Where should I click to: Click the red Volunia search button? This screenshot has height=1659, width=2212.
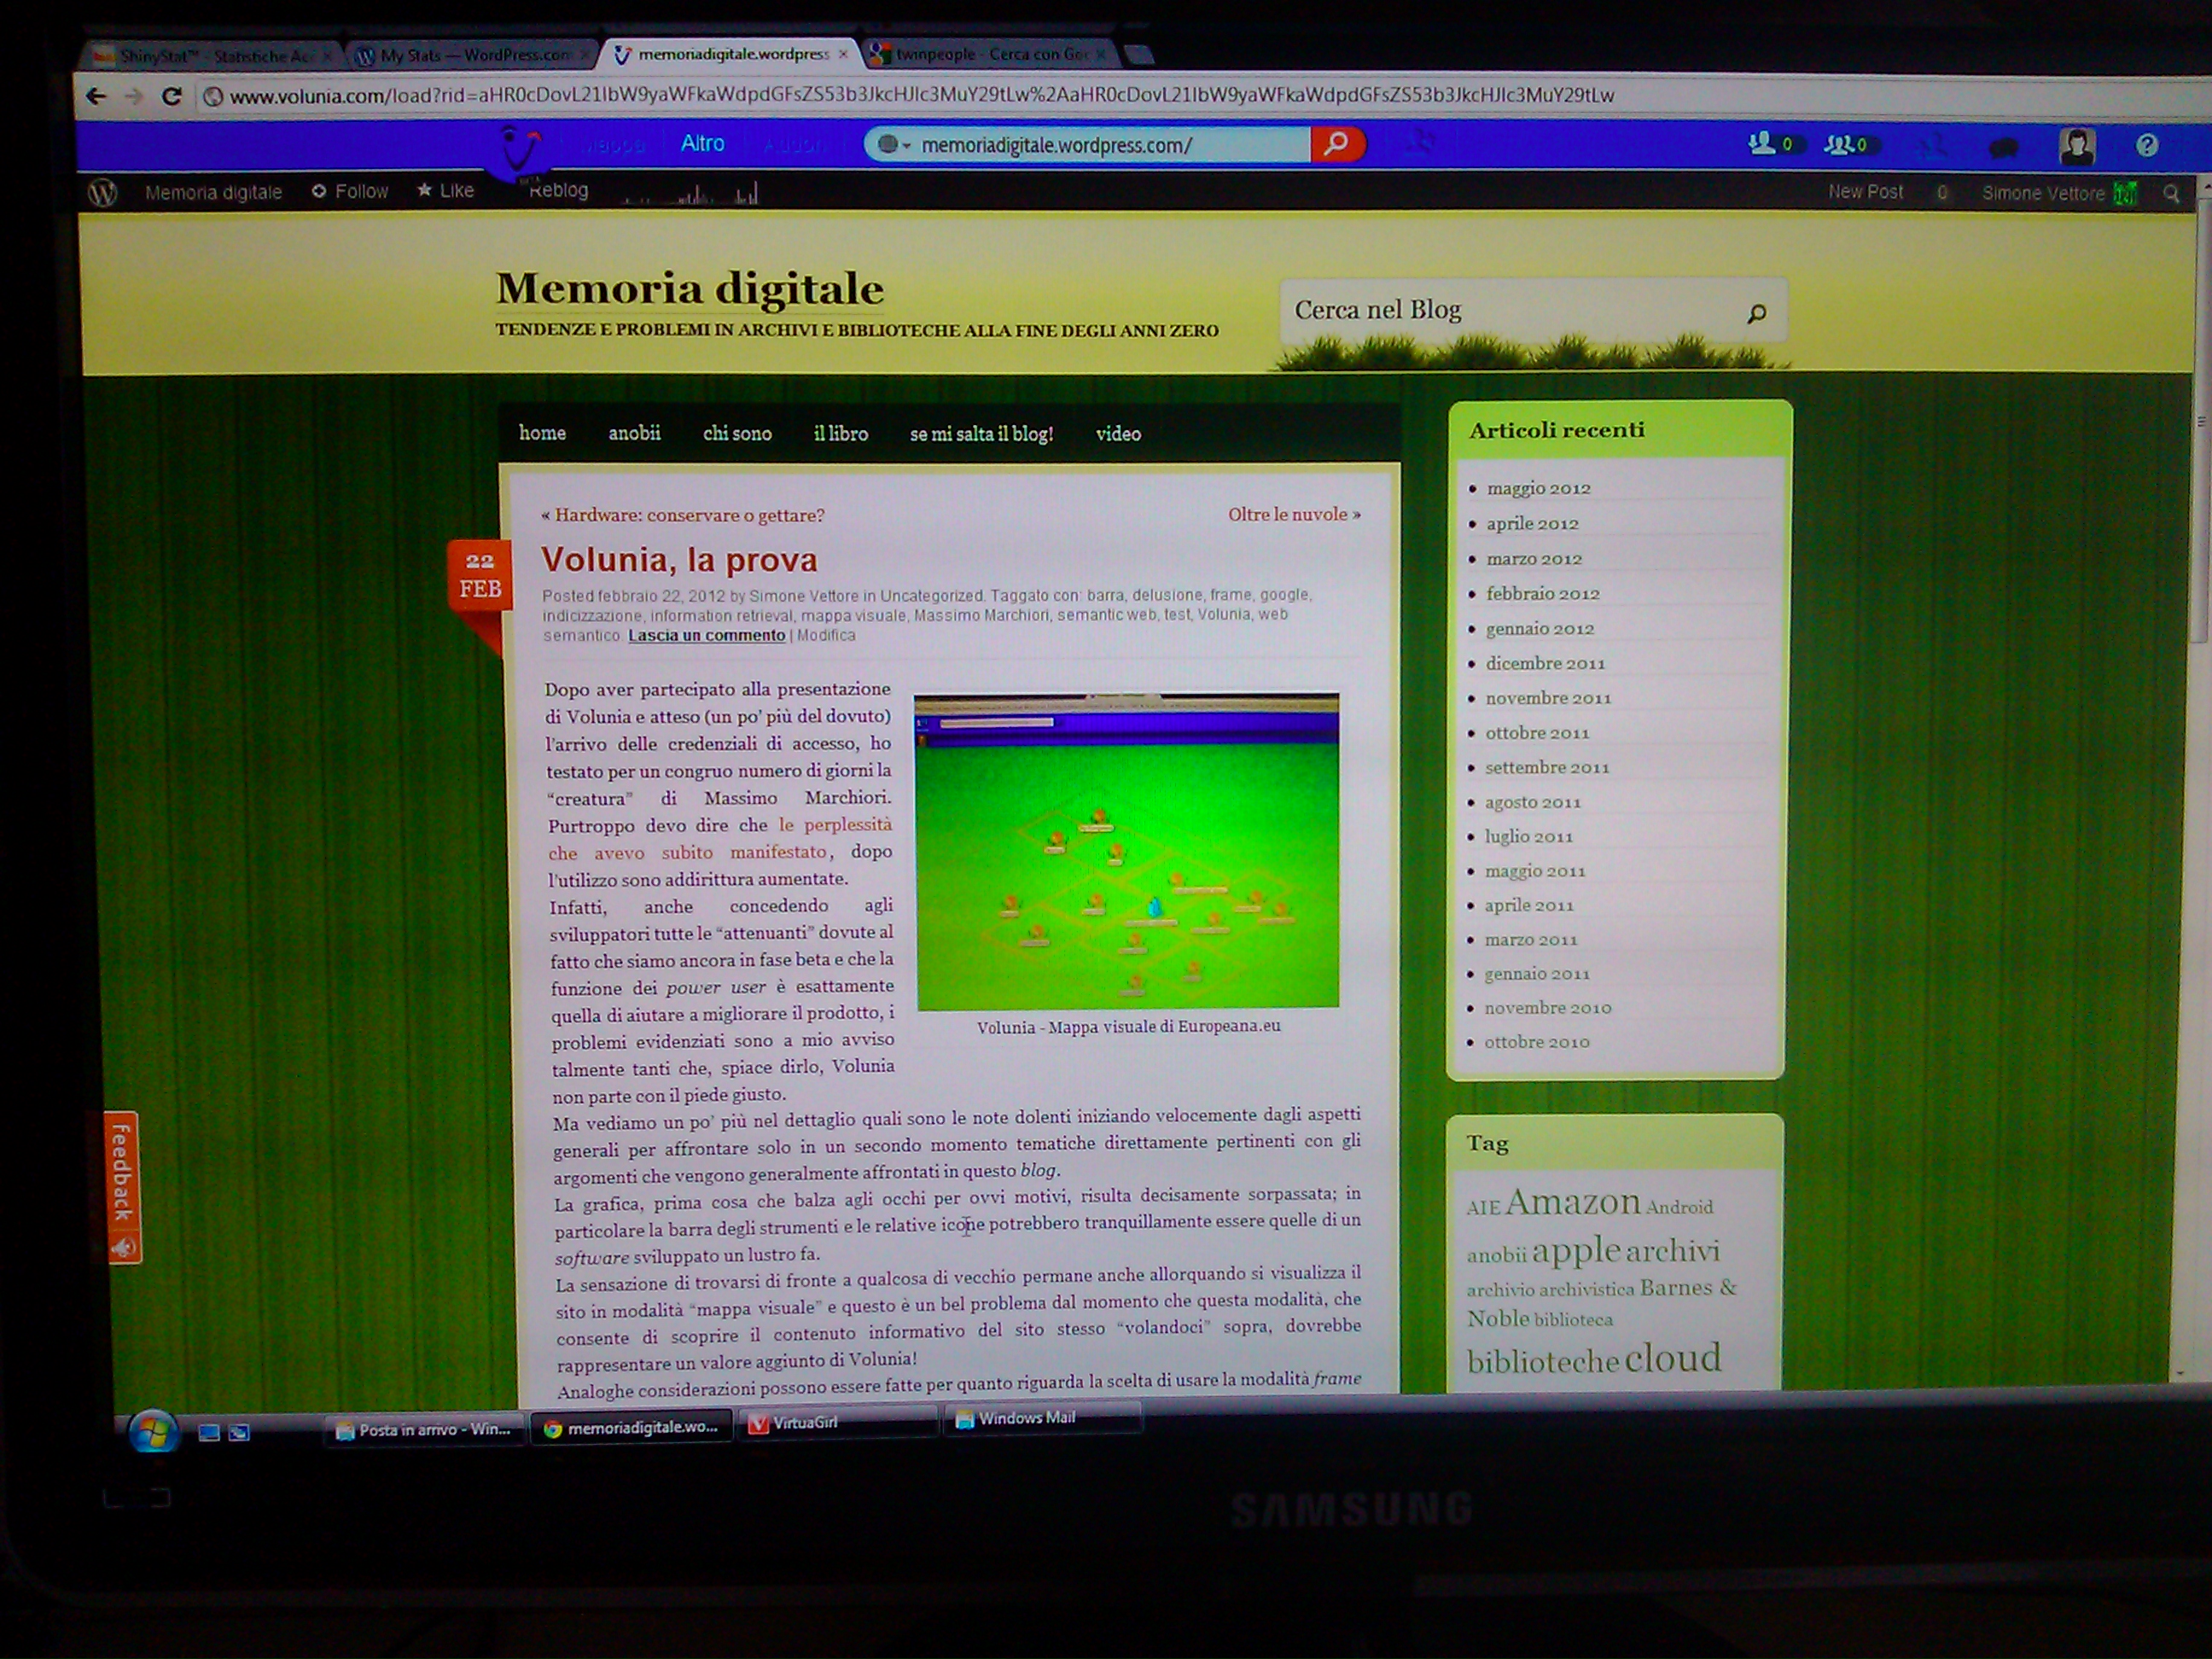(1336, 144)
